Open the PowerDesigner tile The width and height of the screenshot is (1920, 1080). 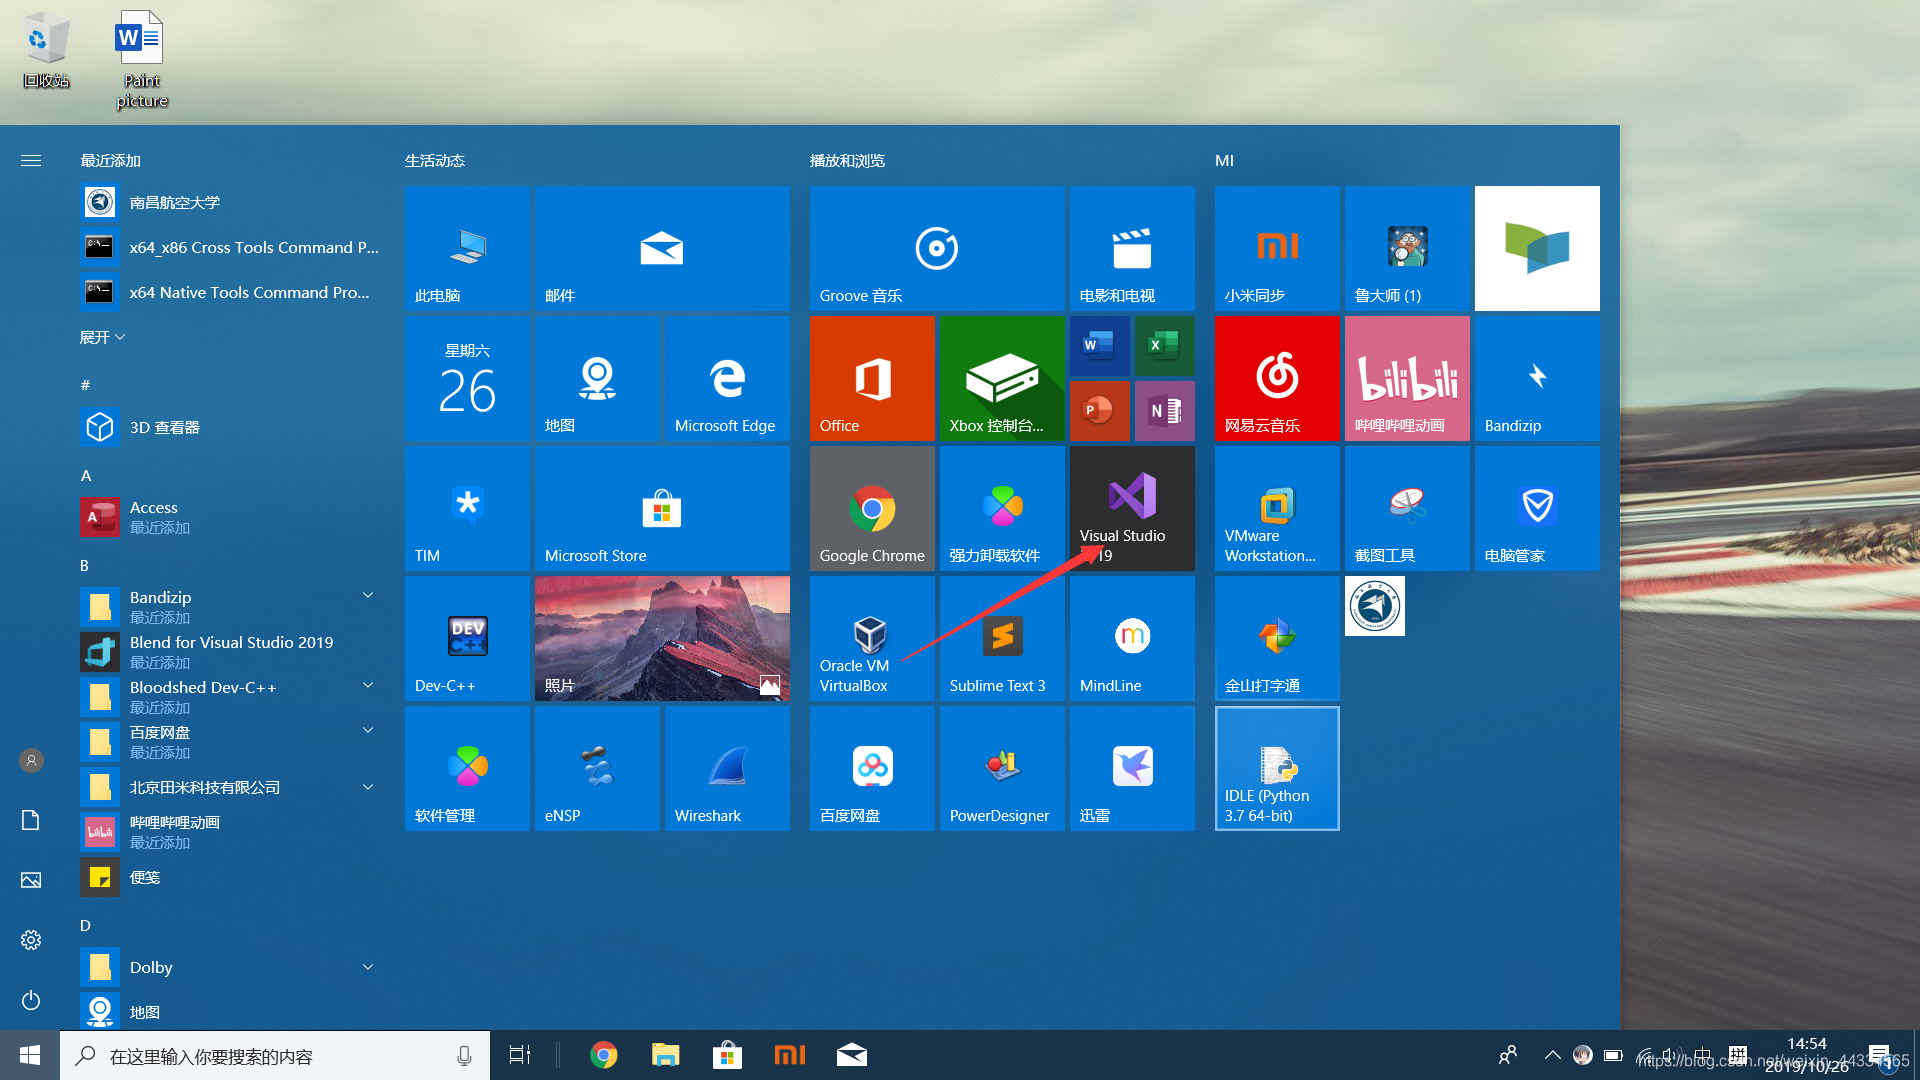pyautogui.click(x=1002, y=768)
